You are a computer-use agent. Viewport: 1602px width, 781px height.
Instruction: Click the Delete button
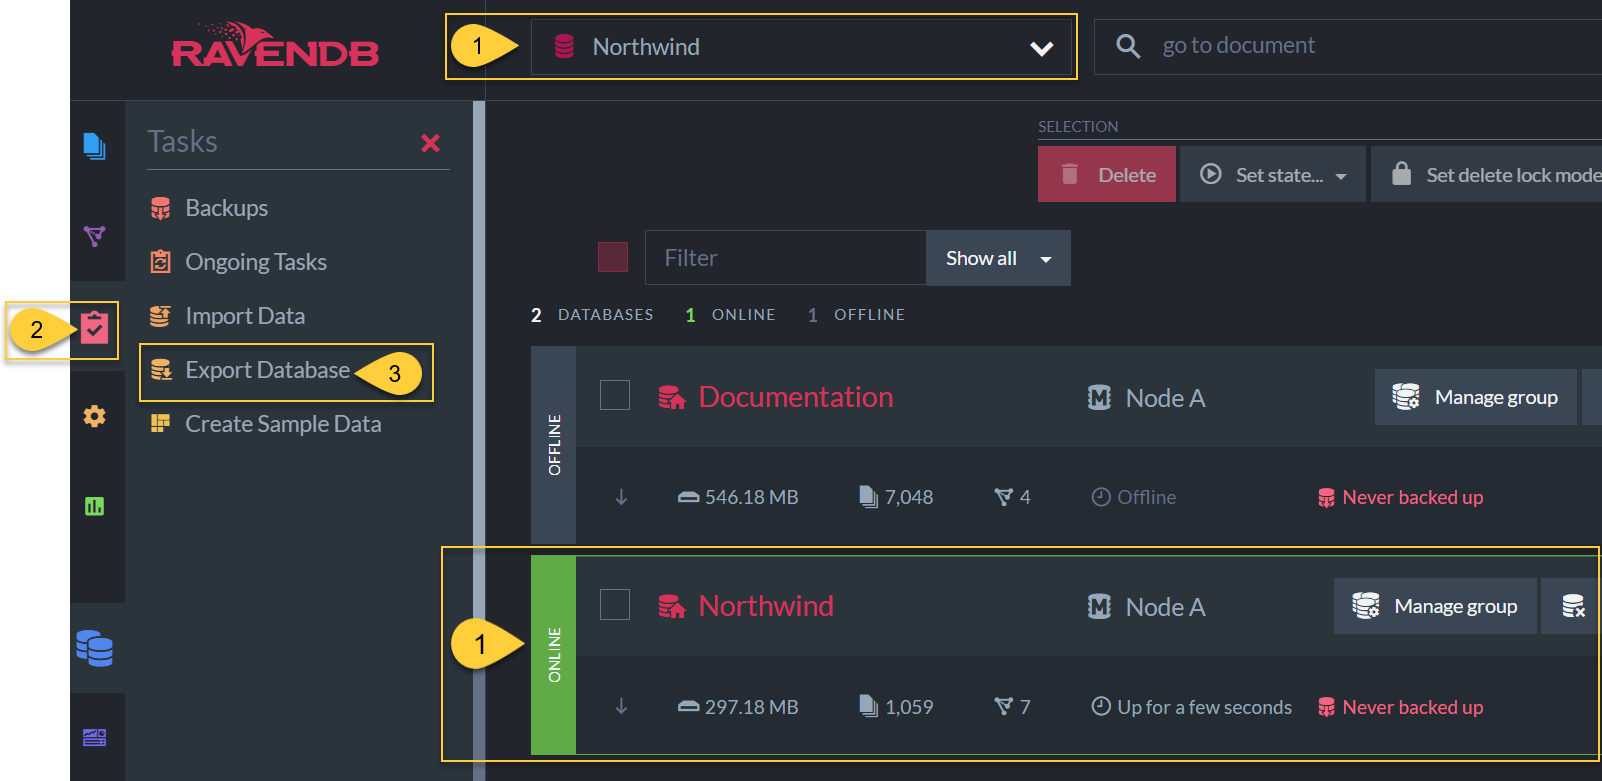click(1107, 175)
